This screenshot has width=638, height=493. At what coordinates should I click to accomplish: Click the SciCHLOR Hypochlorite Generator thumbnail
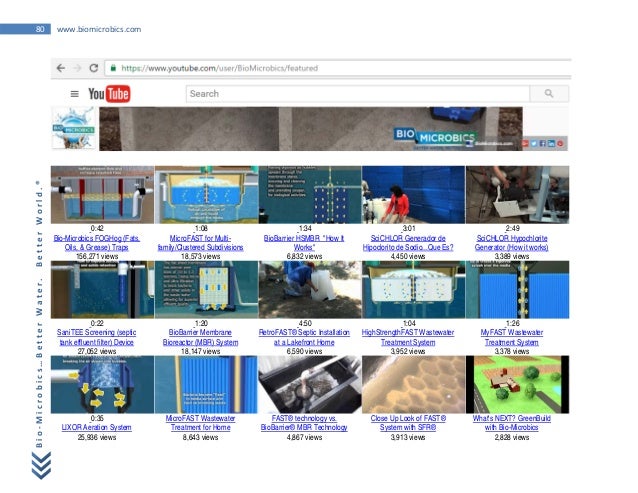pyautogui.click(x=518, y=194)
